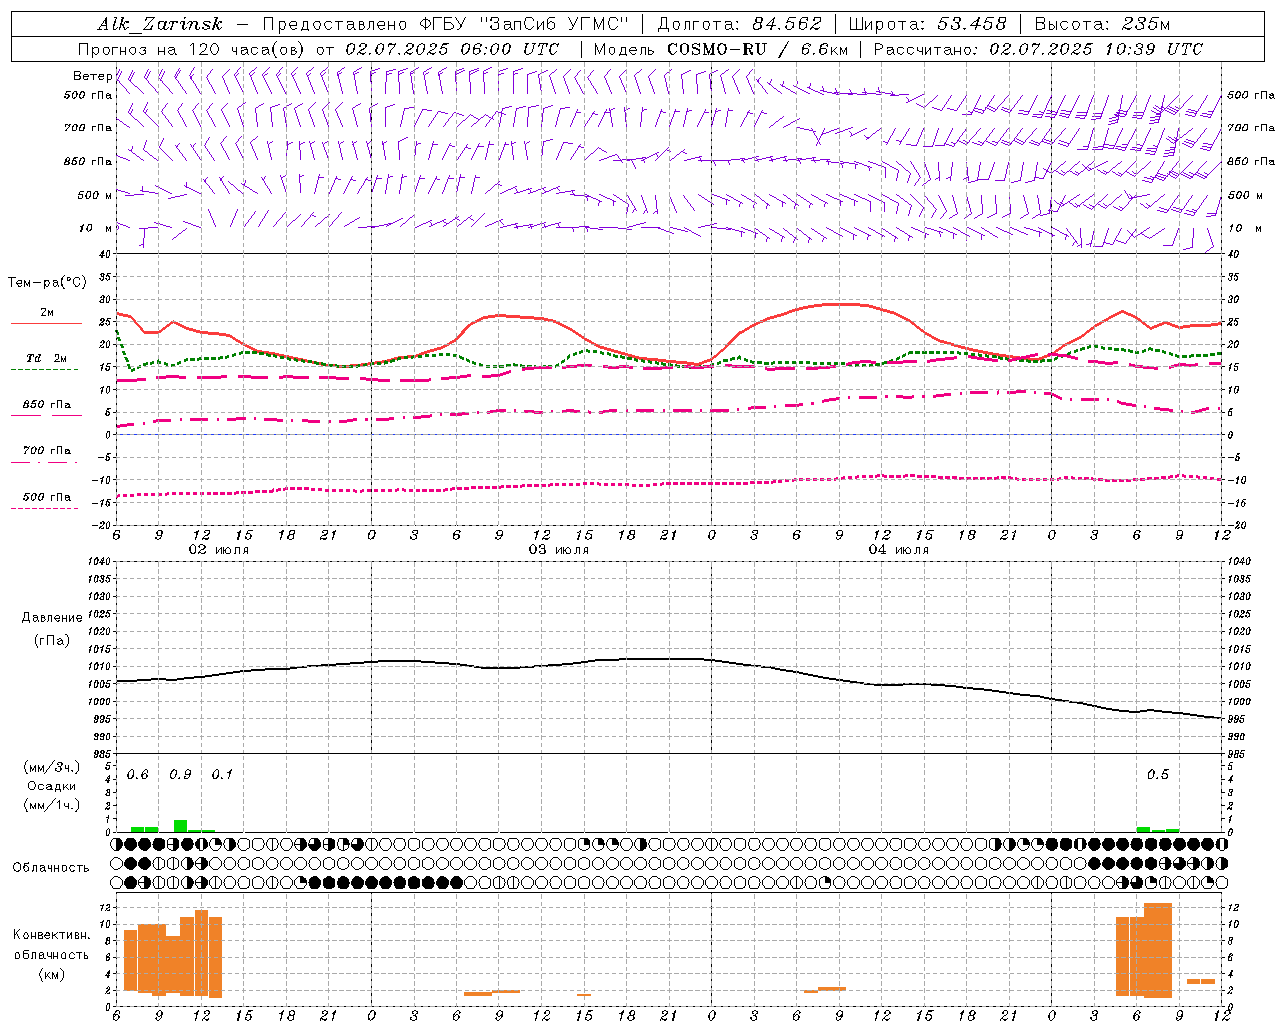This screenshot has width=1280, height=1024.
Task: Click the longitude value 84.562
Action: point(786,24)
